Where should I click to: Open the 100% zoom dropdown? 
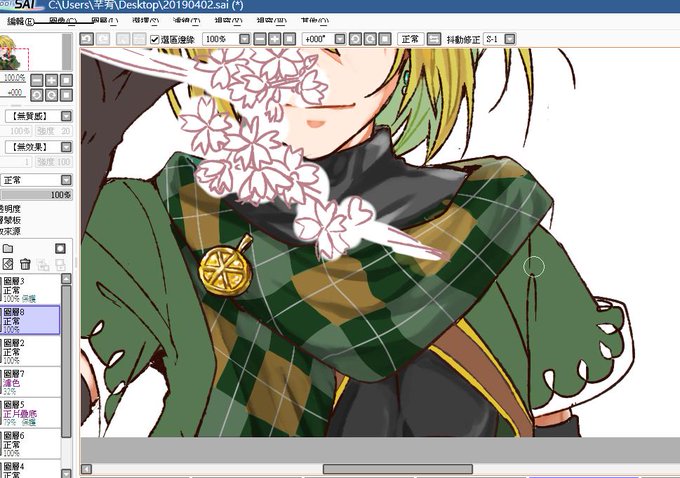[245, 39]
